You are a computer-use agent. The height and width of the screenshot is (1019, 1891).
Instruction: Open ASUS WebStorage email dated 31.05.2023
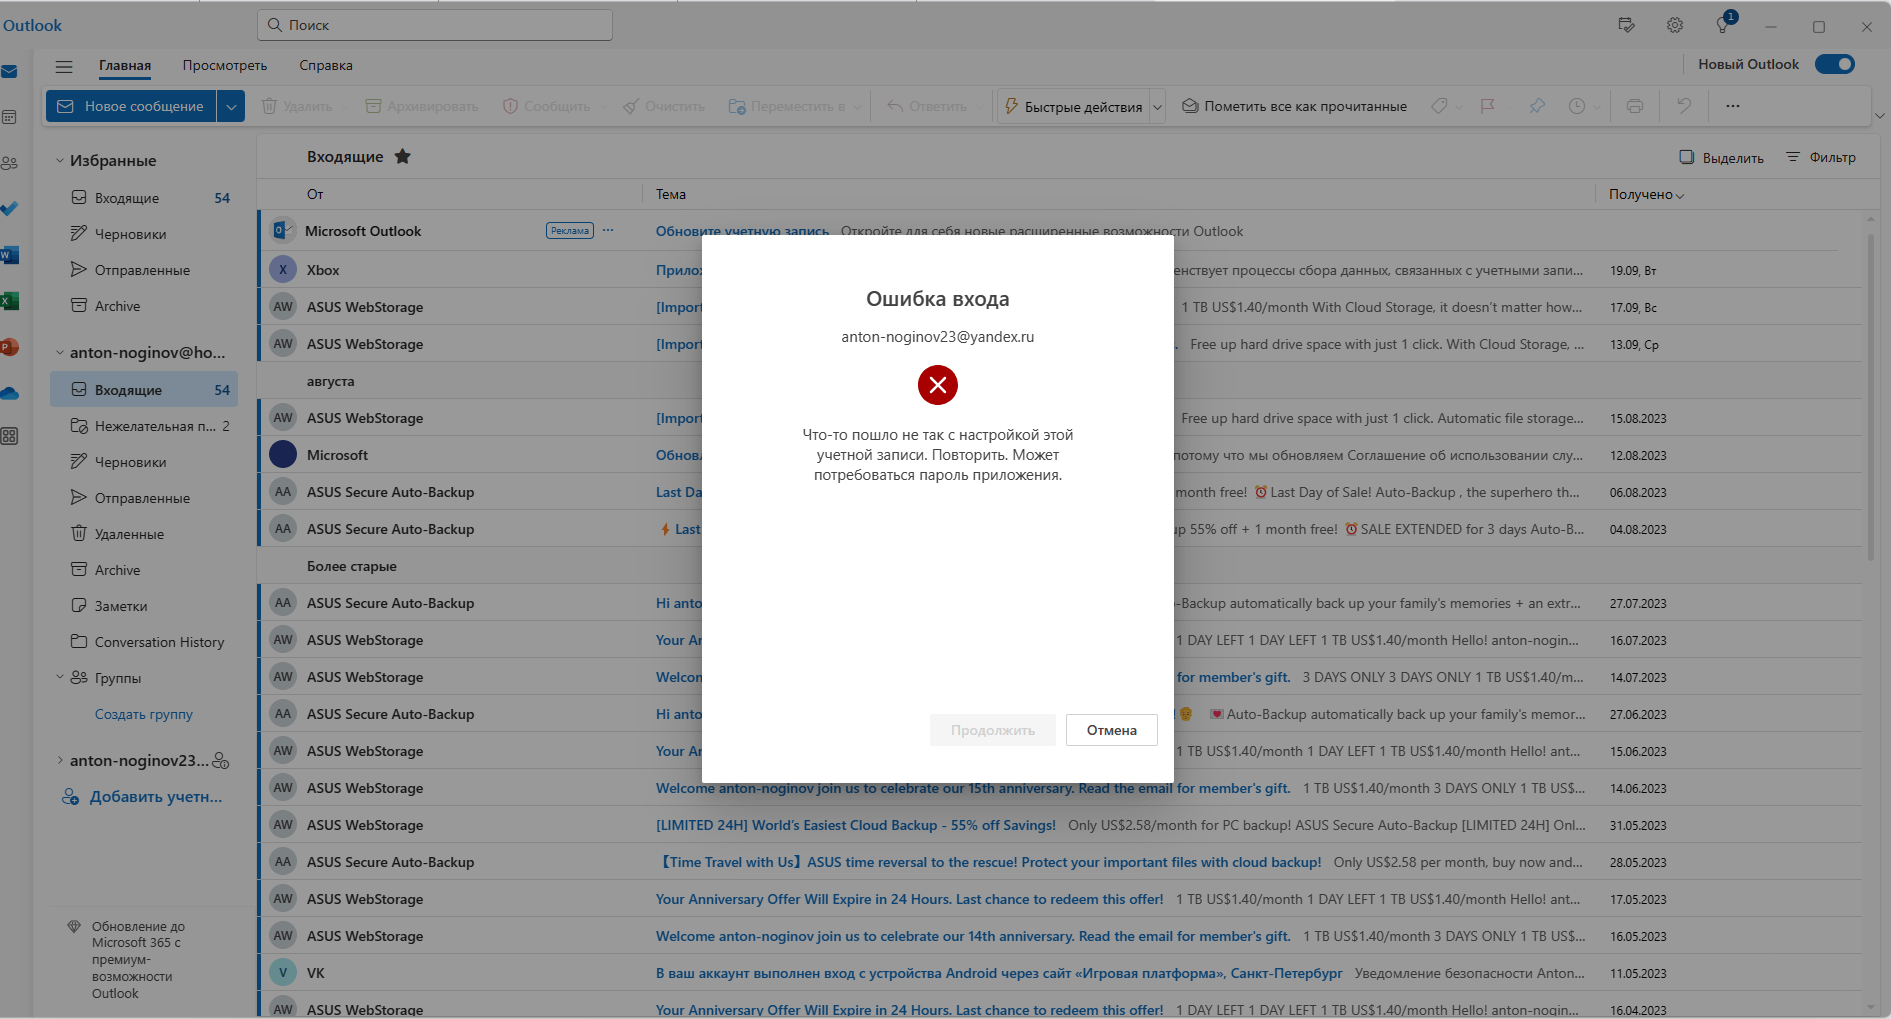pyautogui.click(x=1062, y=825)
